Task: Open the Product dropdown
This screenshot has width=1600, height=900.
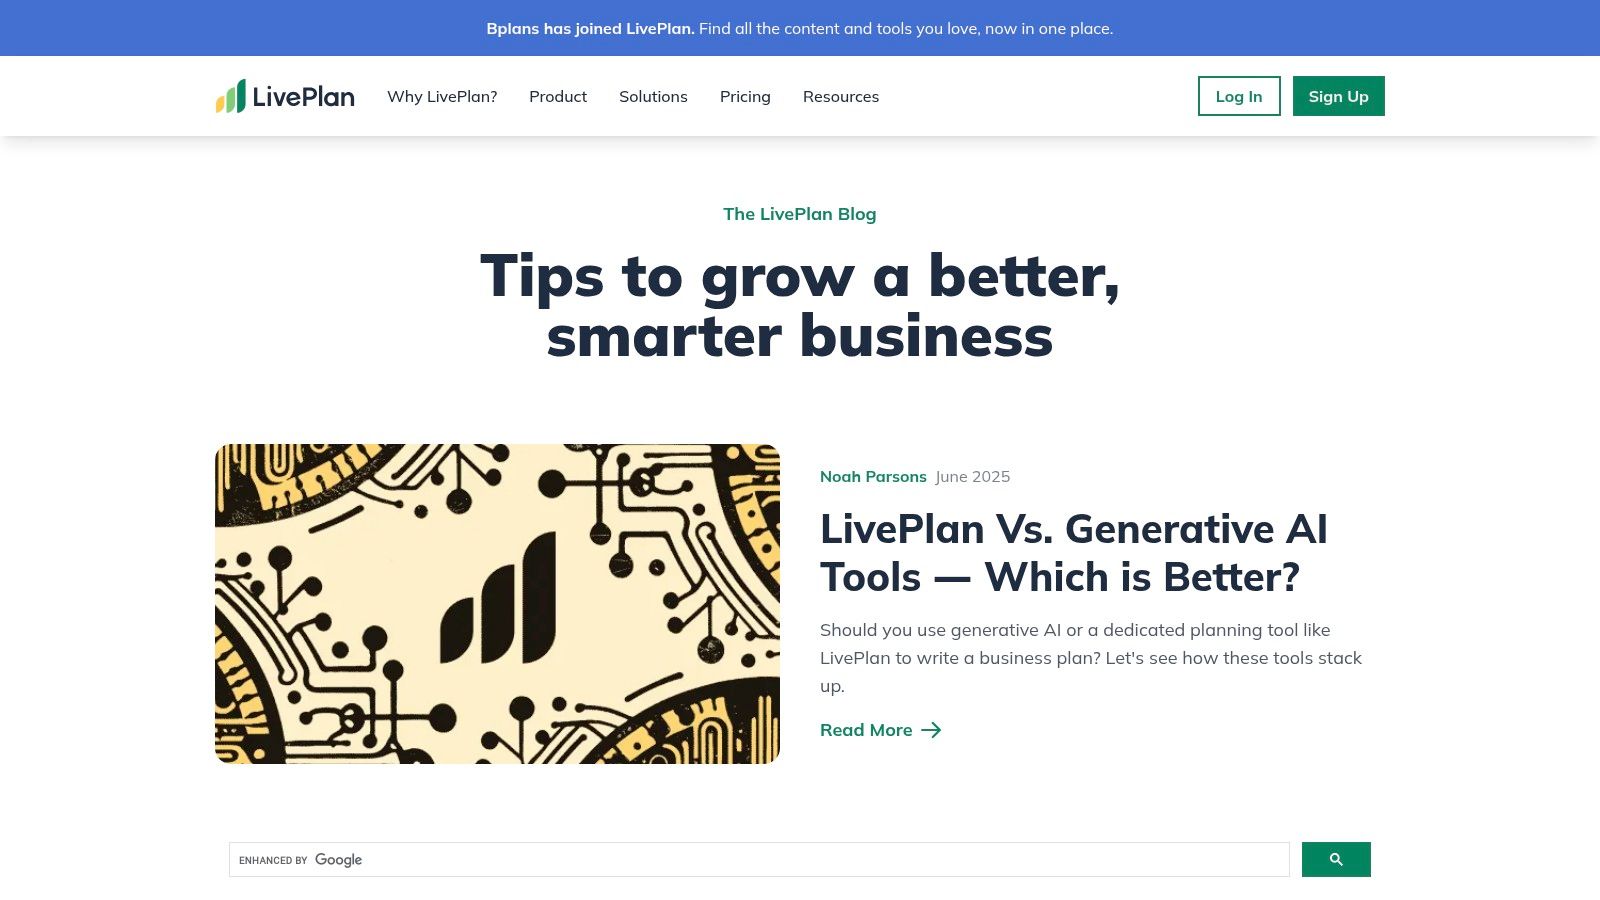Action: [x=557, y=96]
